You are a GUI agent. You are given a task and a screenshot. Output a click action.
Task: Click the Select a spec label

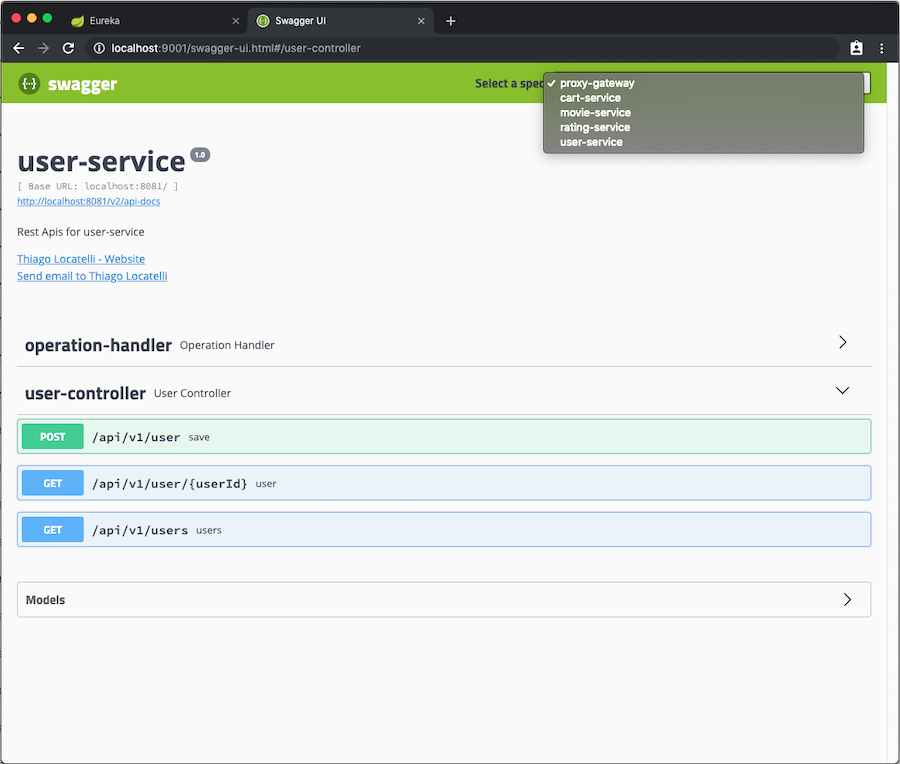pyautogui.click(x=509, y=84)
